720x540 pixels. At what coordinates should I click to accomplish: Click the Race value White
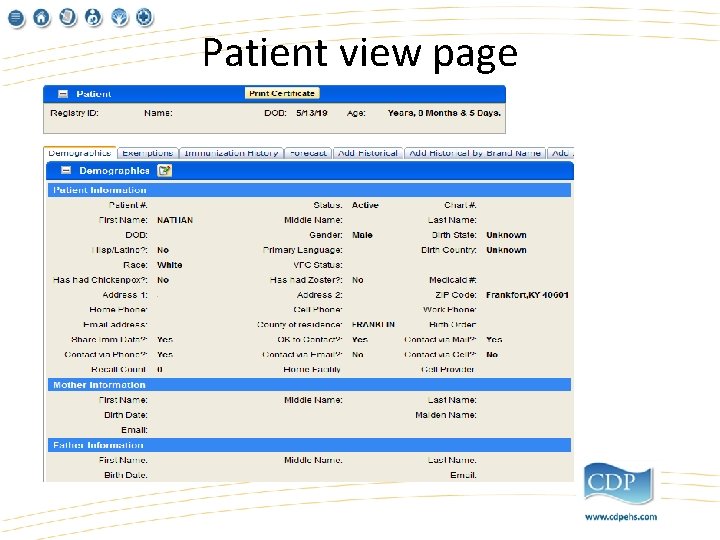(169, 265)
